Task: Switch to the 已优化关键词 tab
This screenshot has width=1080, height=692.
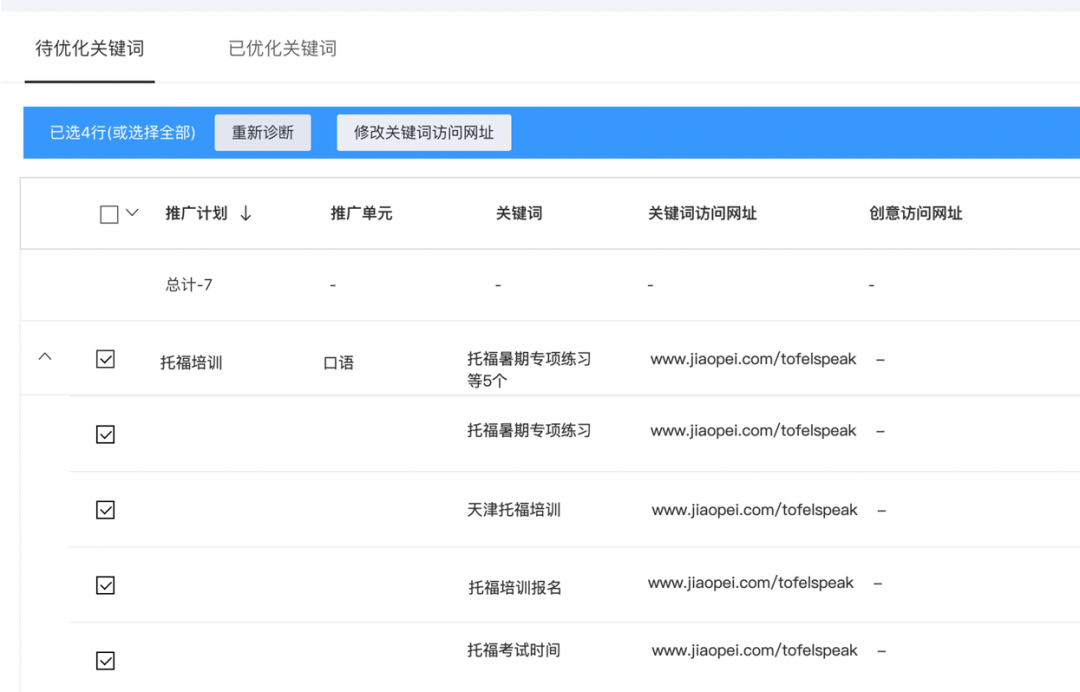Action: (280, 47)
